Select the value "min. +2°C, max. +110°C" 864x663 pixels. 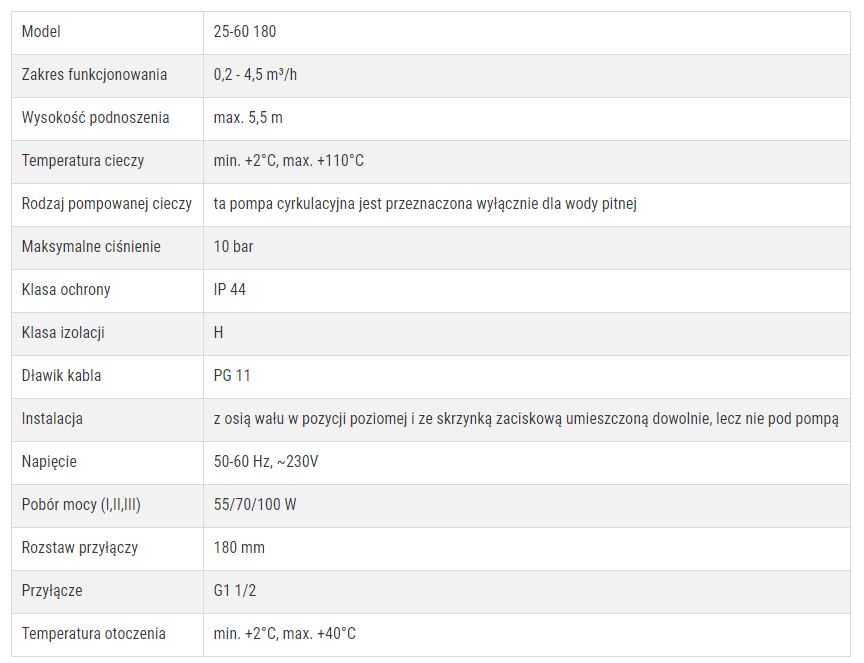click(288, 161)
